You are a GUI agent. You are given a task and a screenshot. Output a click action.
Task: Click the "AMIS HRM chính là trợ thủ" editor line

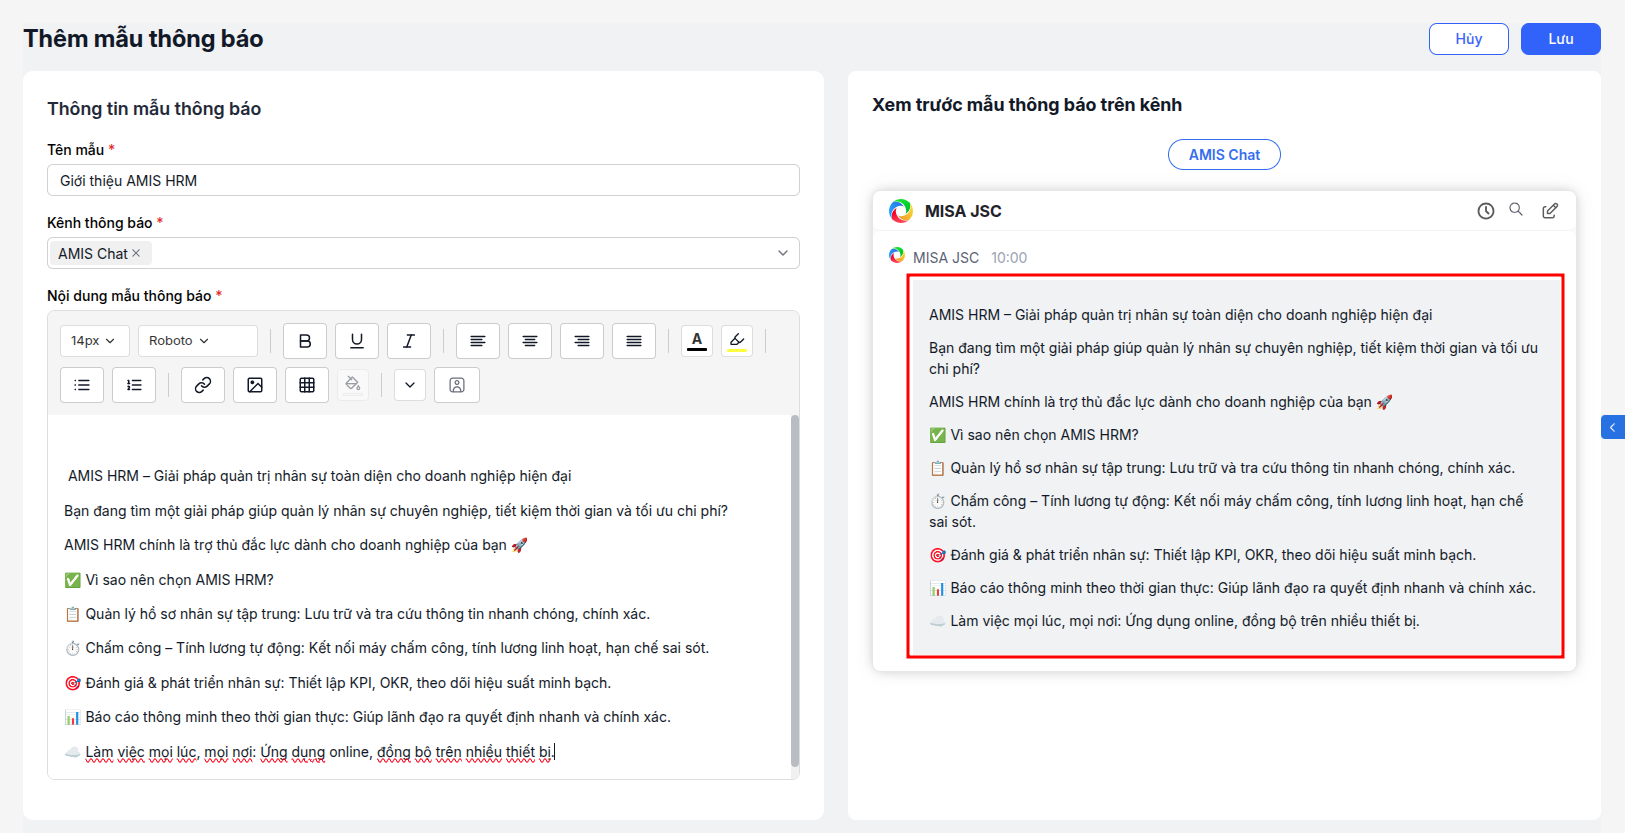296,545
